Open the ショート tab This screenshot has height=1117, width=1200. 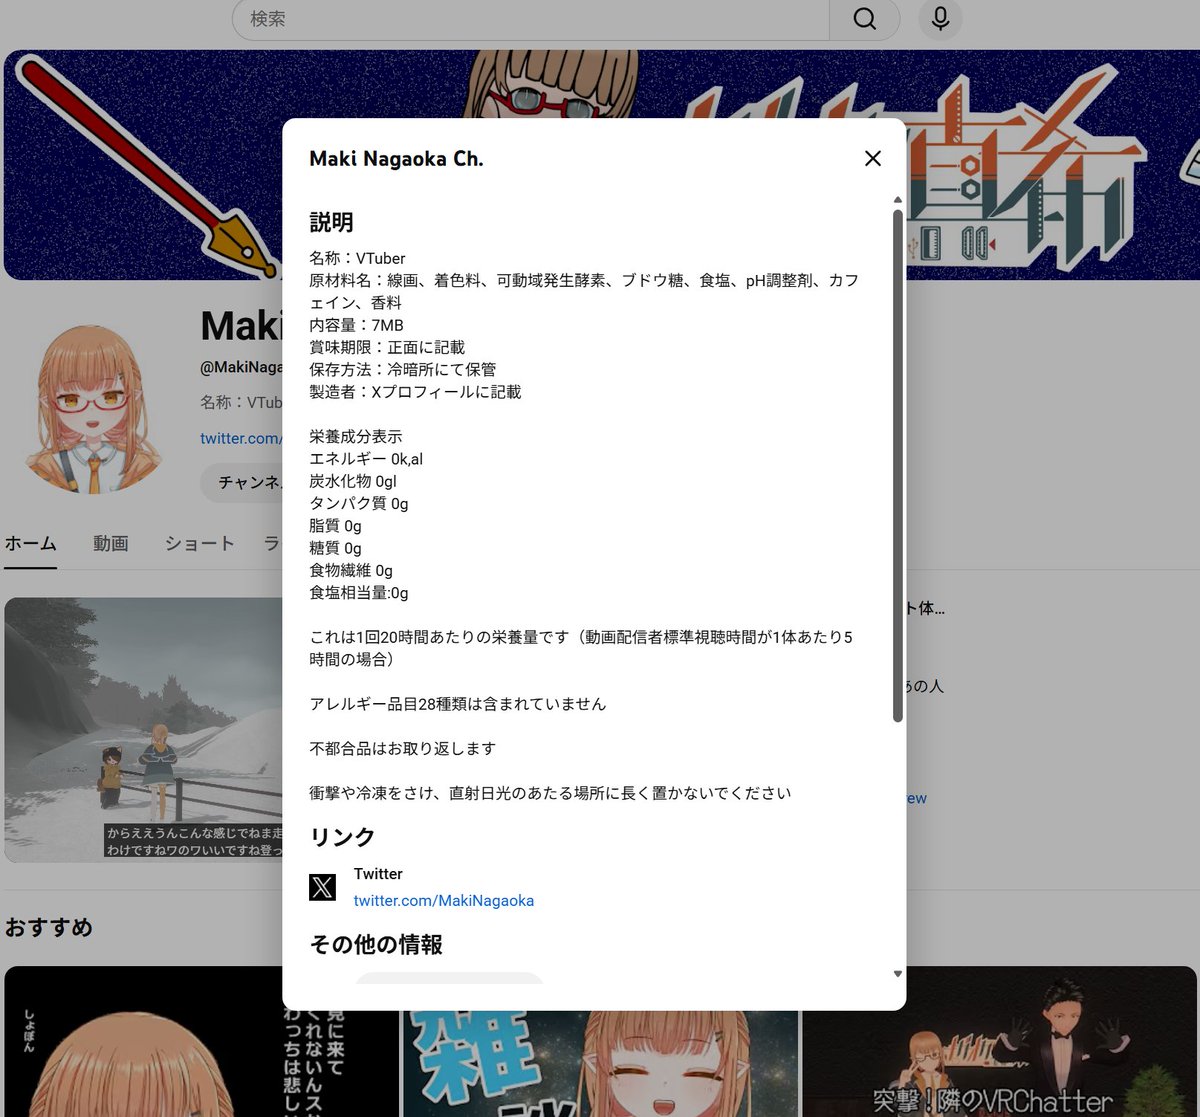click(198, 544)
